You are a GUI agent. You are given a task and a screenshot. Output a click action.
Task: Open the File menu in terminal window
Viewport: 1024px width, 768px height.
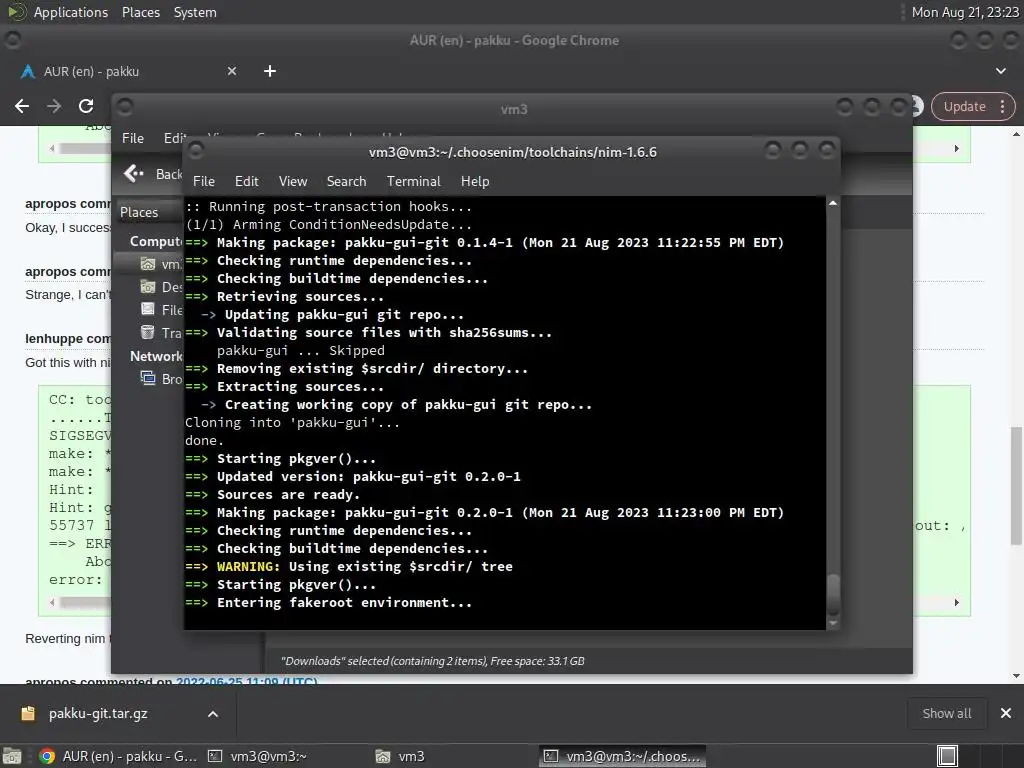tap(204, 182)
